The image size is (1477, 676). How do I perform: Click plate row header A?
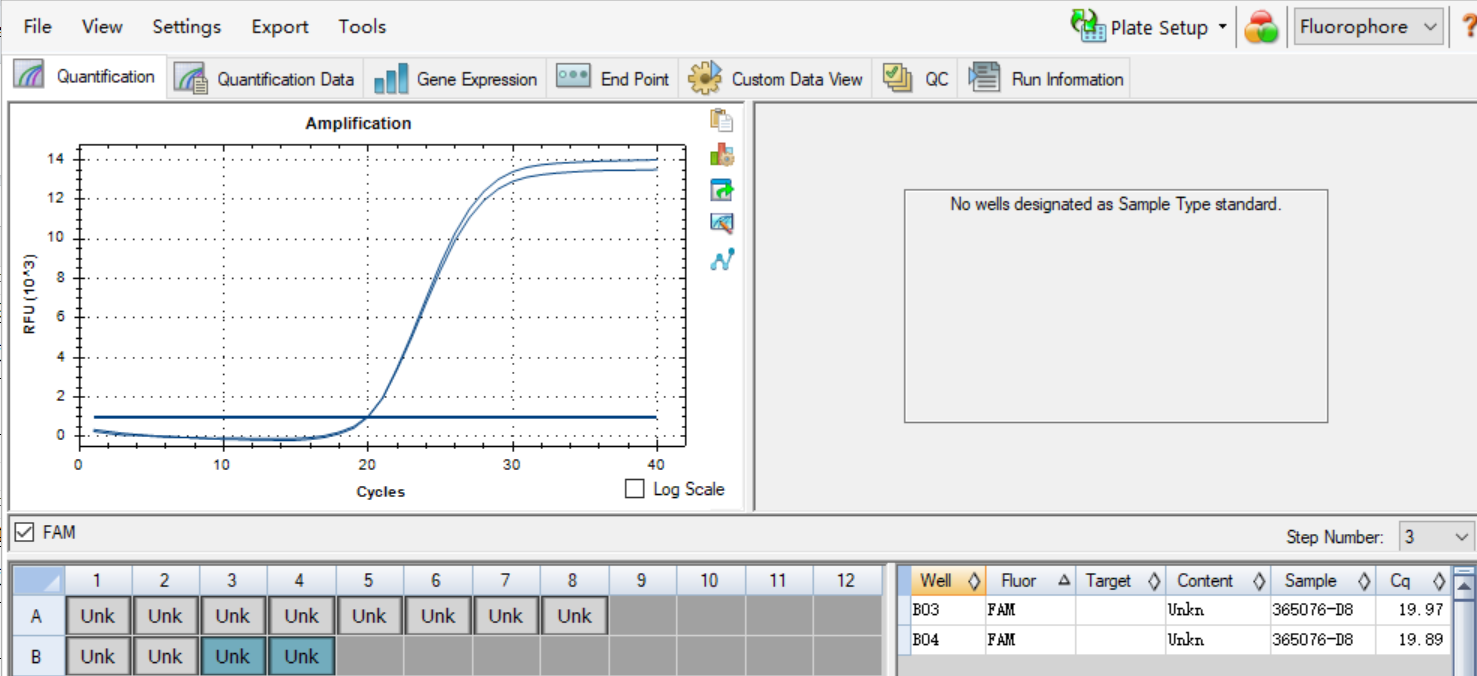click(x=37, y=616)
